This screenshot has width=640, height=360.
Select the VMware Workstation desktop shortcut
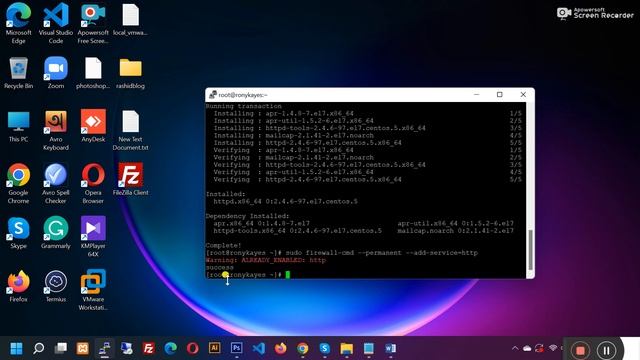(x=93, y=291)
